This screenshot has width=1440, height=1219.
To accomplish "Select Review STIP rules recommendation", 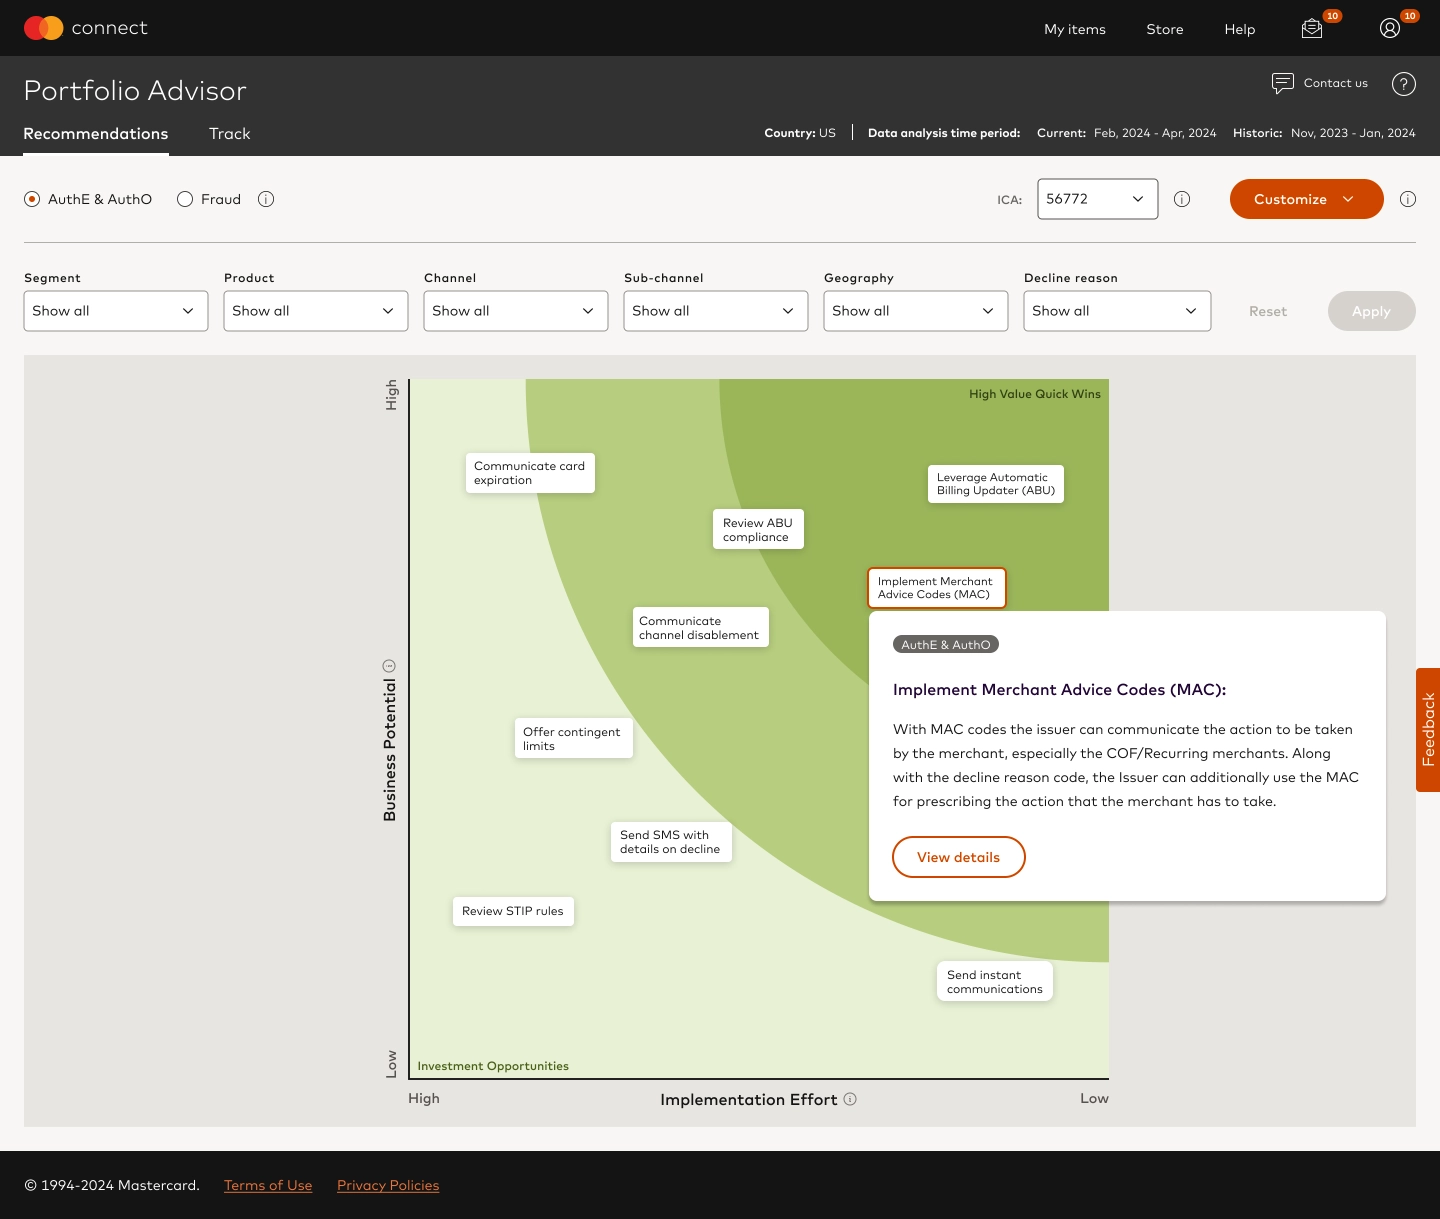I will (x=513, y=911).
